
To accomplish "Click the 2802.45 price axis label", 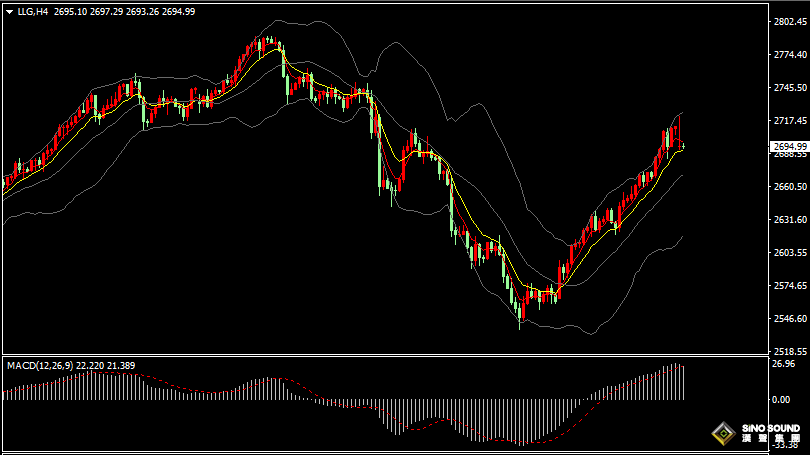I will (x=789, y=22).
